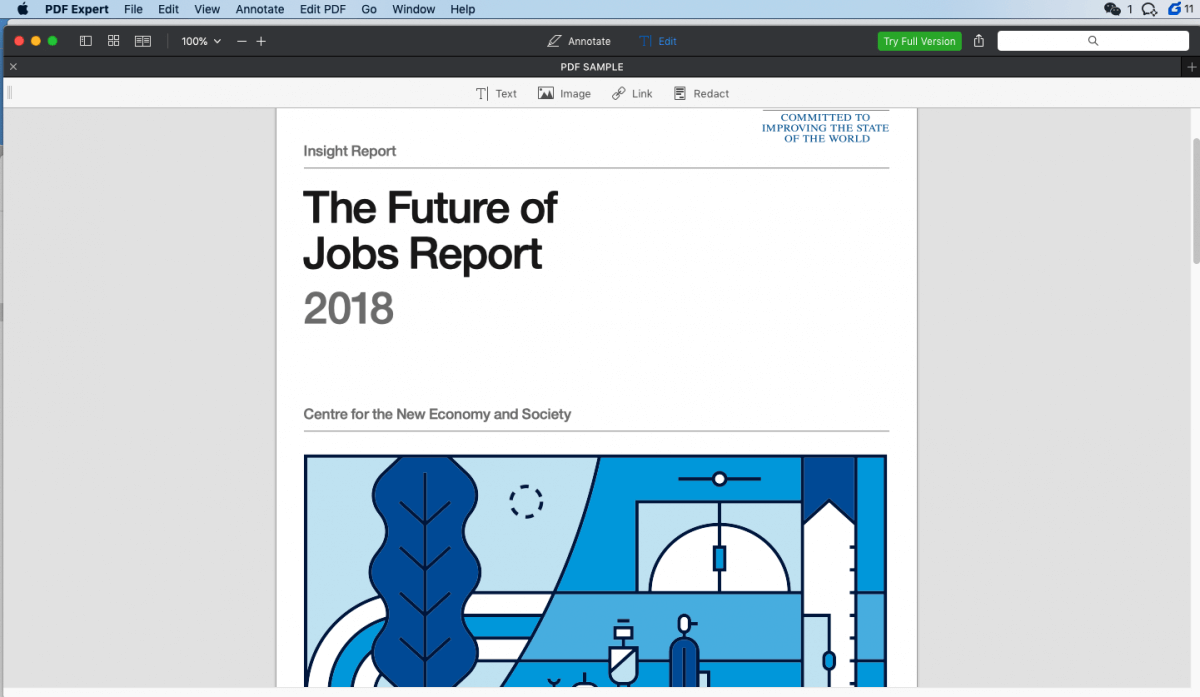Close the PDF SAMPLE tab
This screenshot has width=1200, height=697.
(x=13, y=66)
